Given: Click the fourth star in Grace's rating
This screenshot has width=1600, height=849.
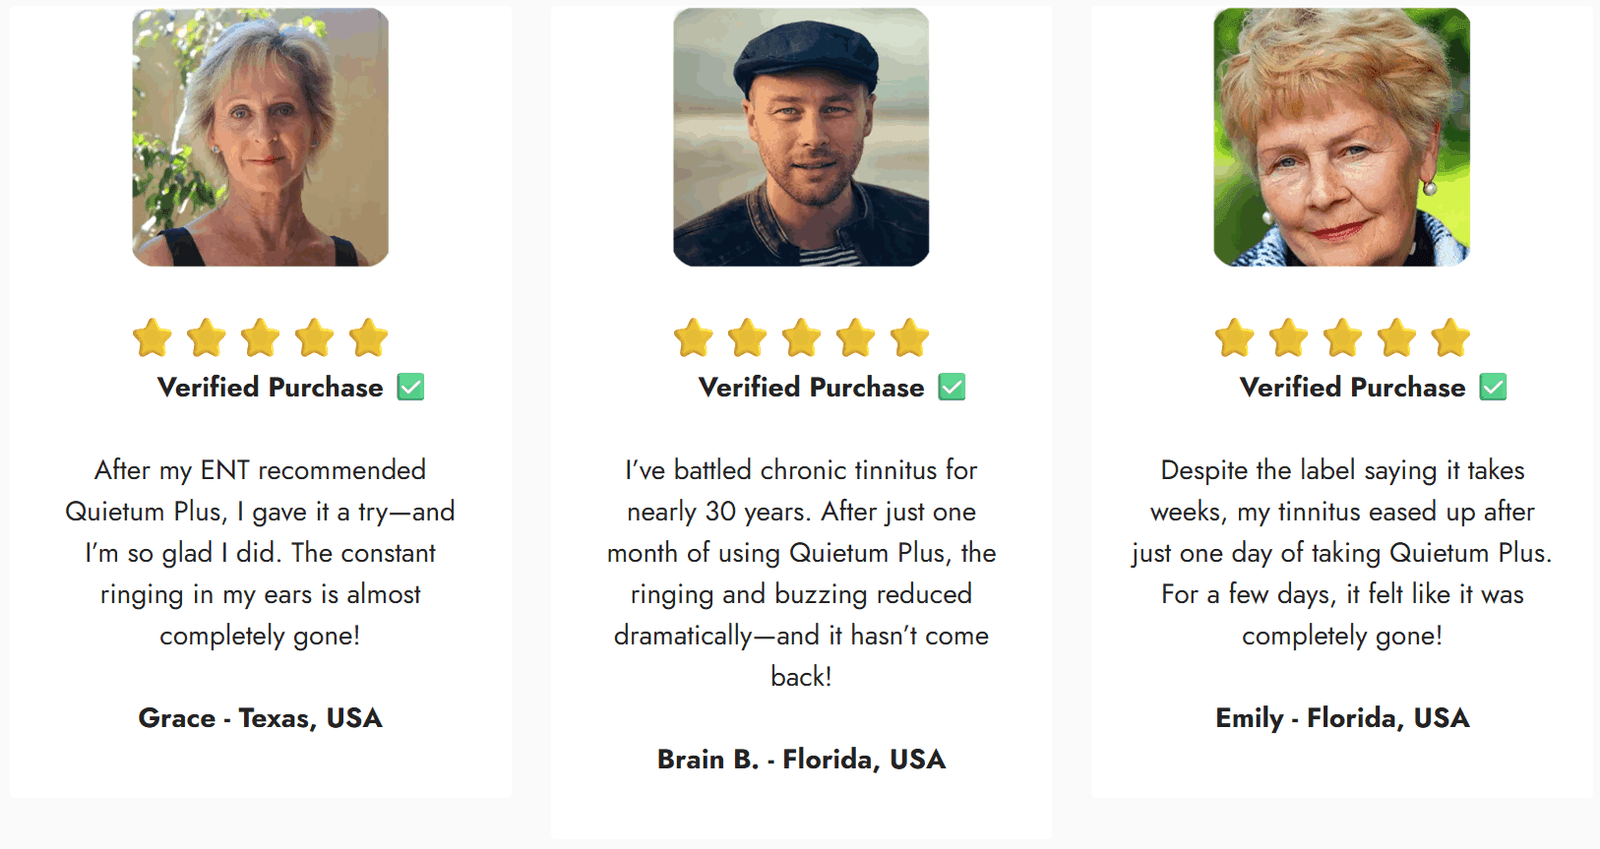Looking at the screenshot, I should tap(314, 338).
